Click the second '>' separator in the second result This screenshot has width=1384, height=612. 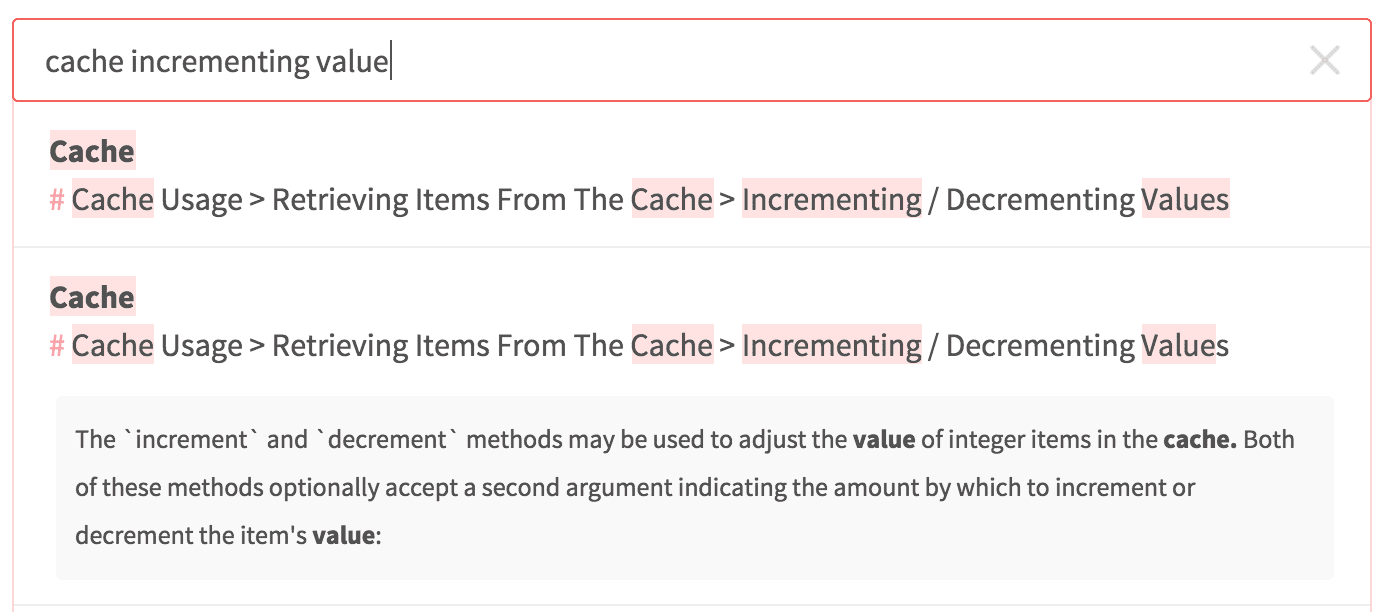click(x=727, y=346)
